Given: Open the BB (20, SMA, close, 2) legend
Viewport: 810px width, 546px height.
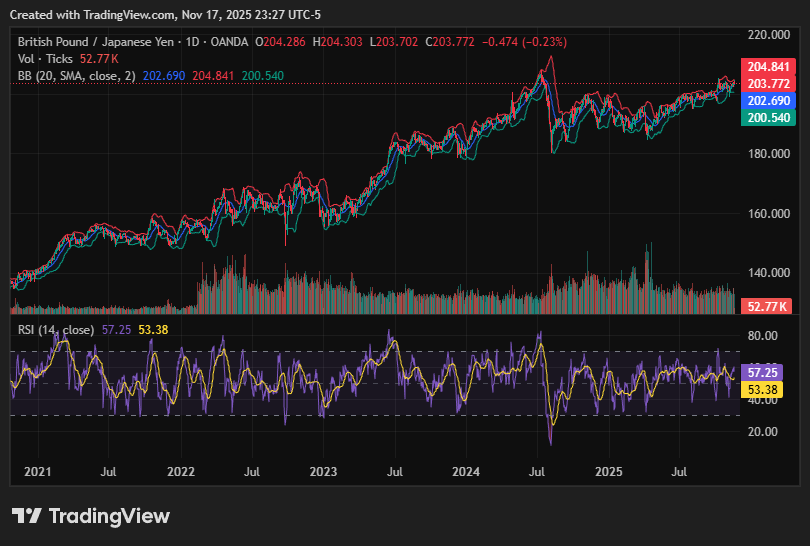Looking at the screenshot, I should point(76,76).
